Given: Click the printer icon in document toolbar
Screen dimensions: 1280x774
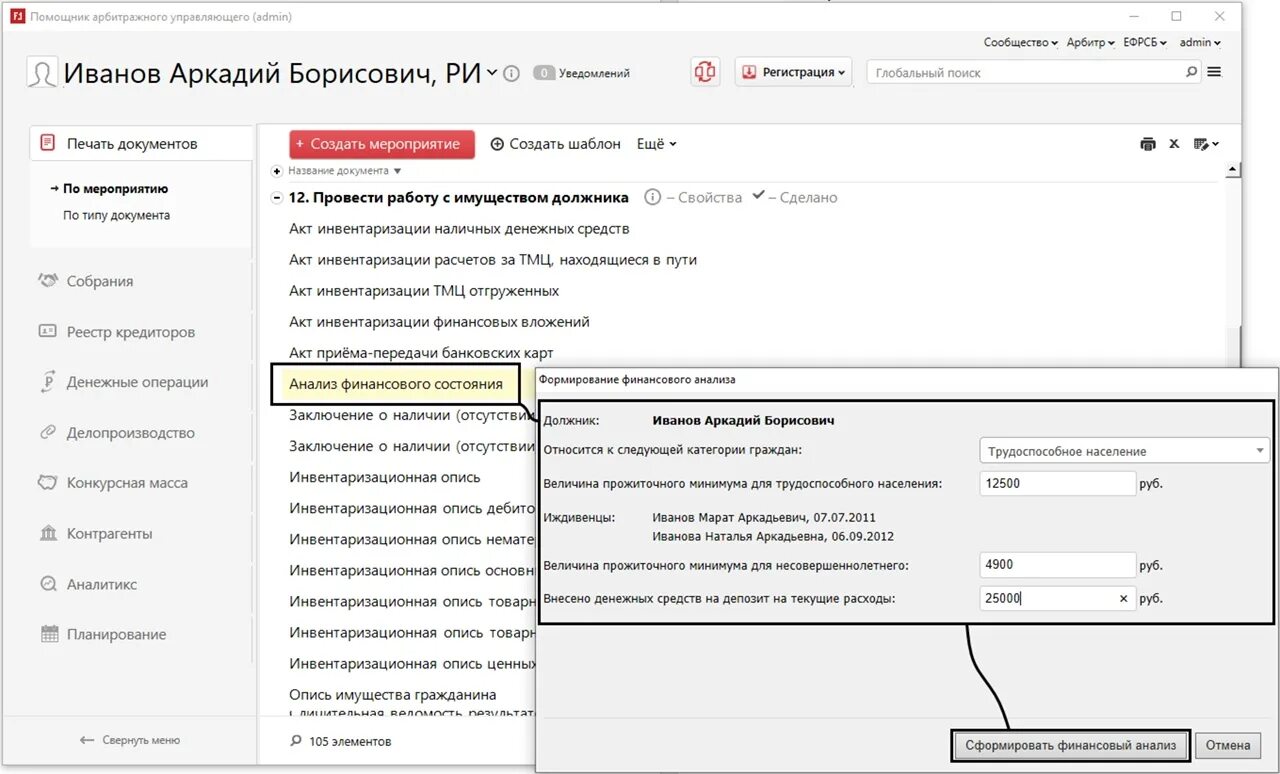Looking at the screenshot, I should (1148, 144).
